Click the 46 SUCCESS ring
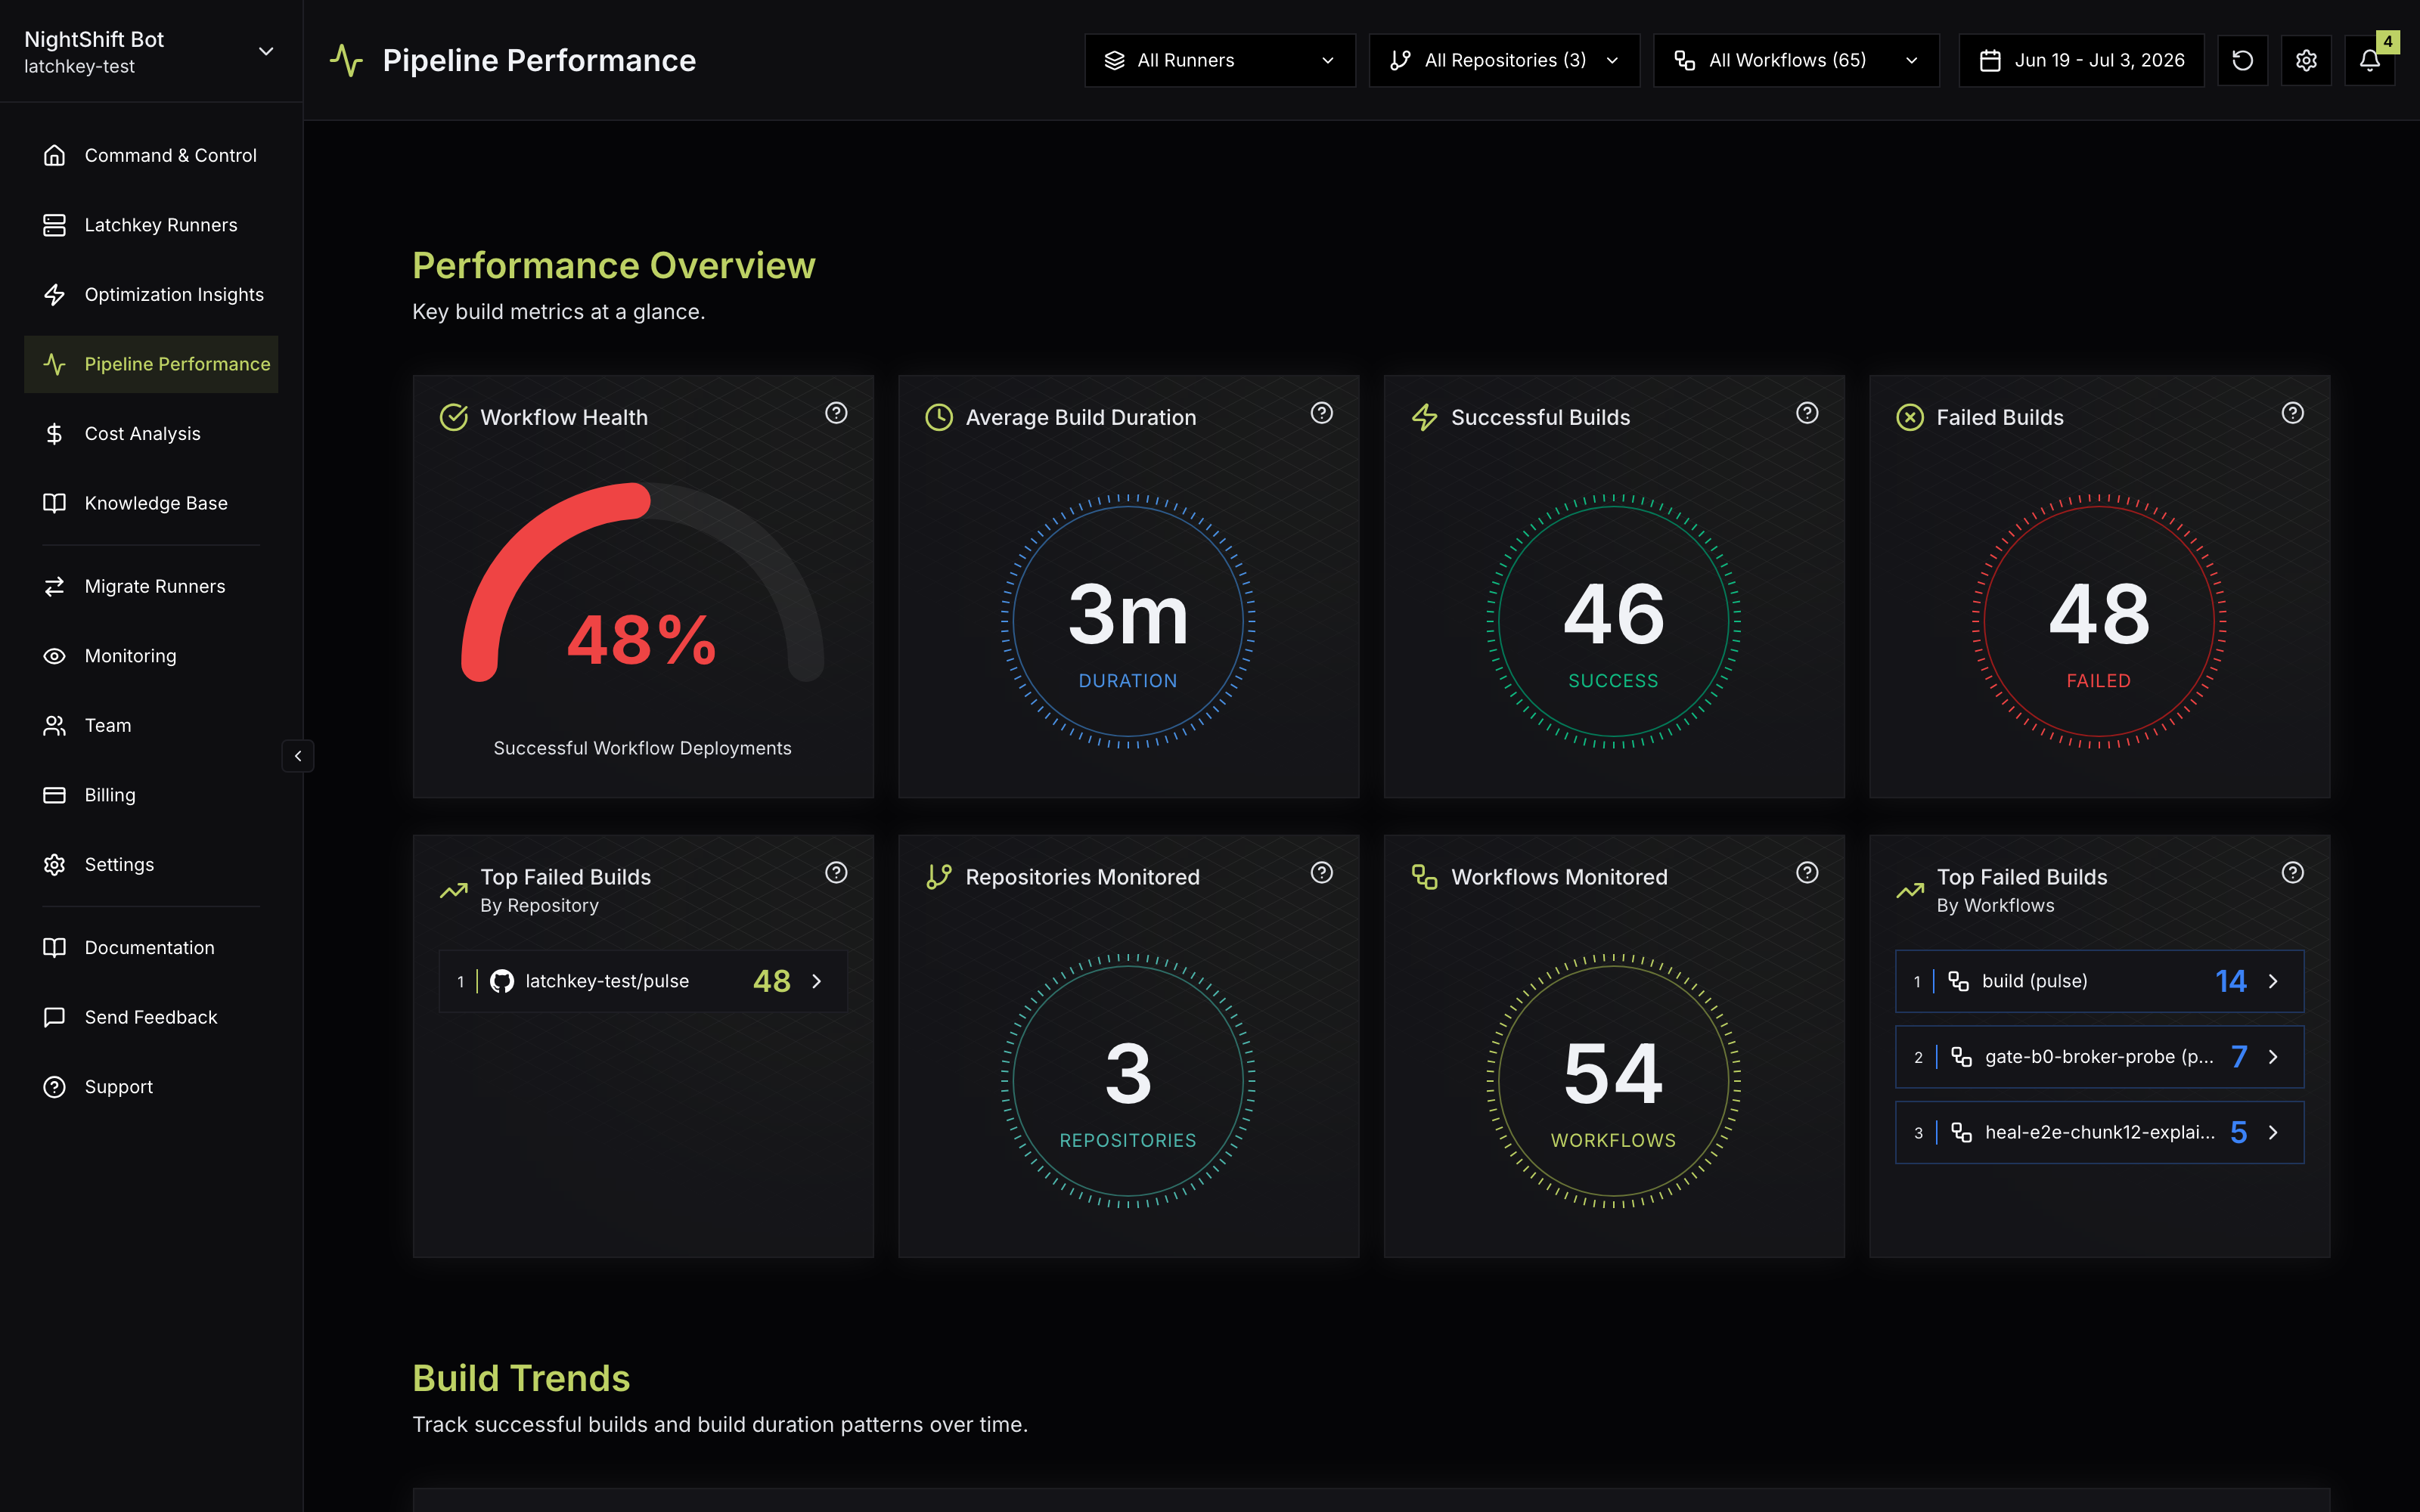This screenshot has width=2420, height=1512. click(1613, 621)
